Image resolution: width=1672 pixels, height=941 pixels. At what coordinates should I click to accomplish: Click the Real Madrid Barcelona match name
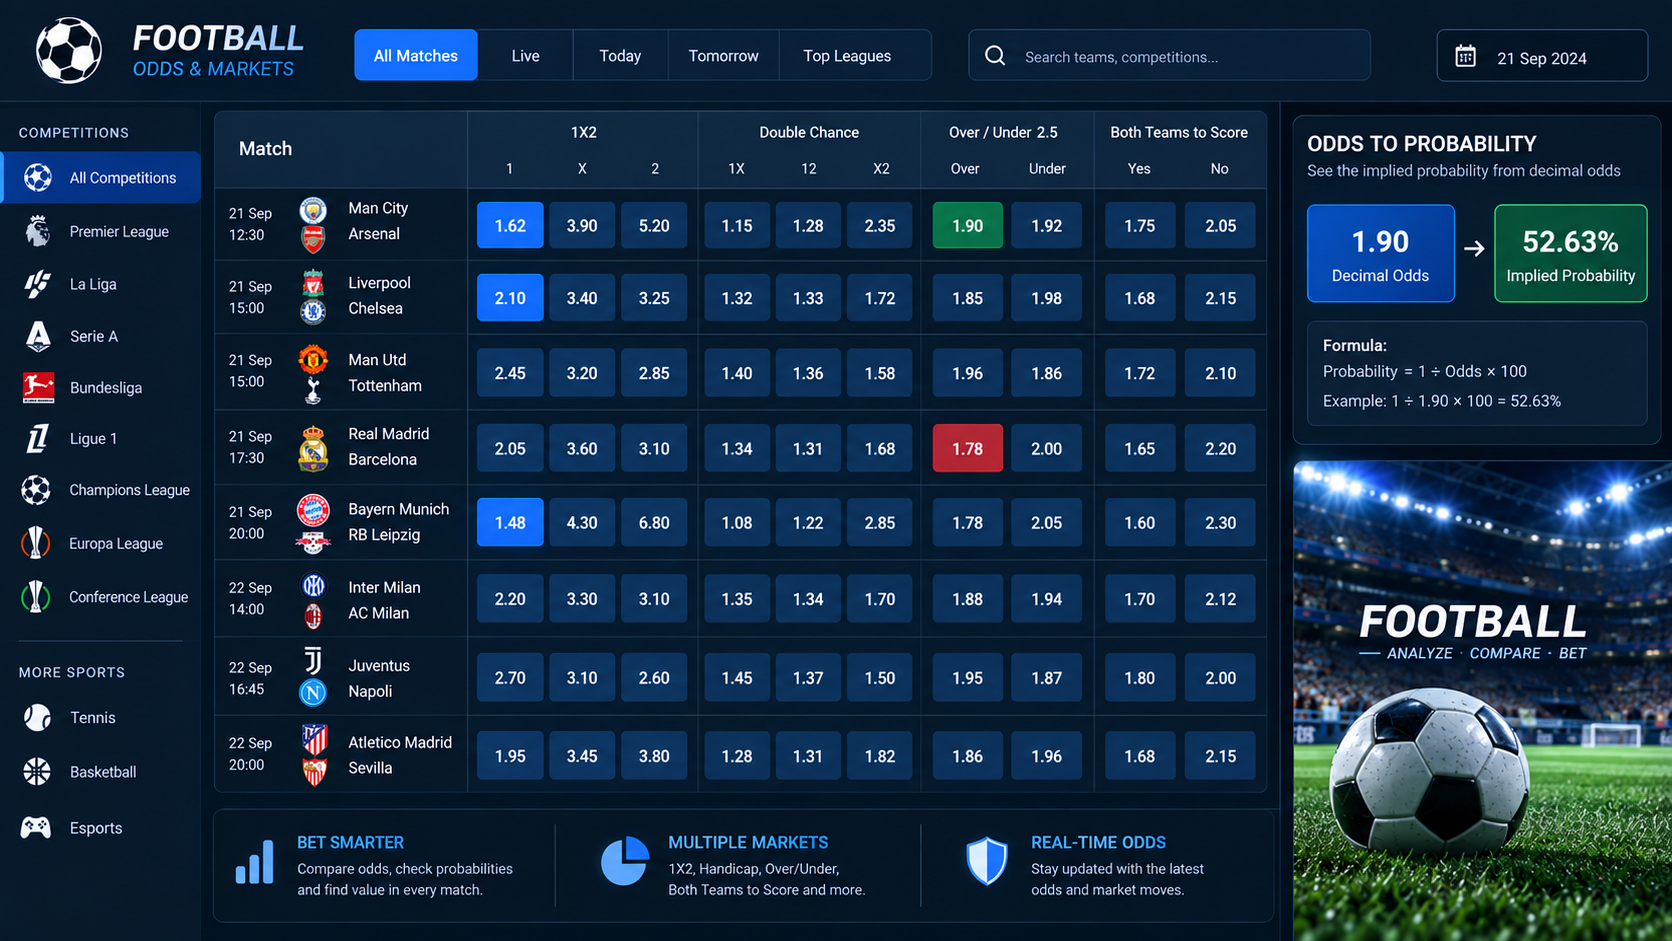tap(389, 447)
